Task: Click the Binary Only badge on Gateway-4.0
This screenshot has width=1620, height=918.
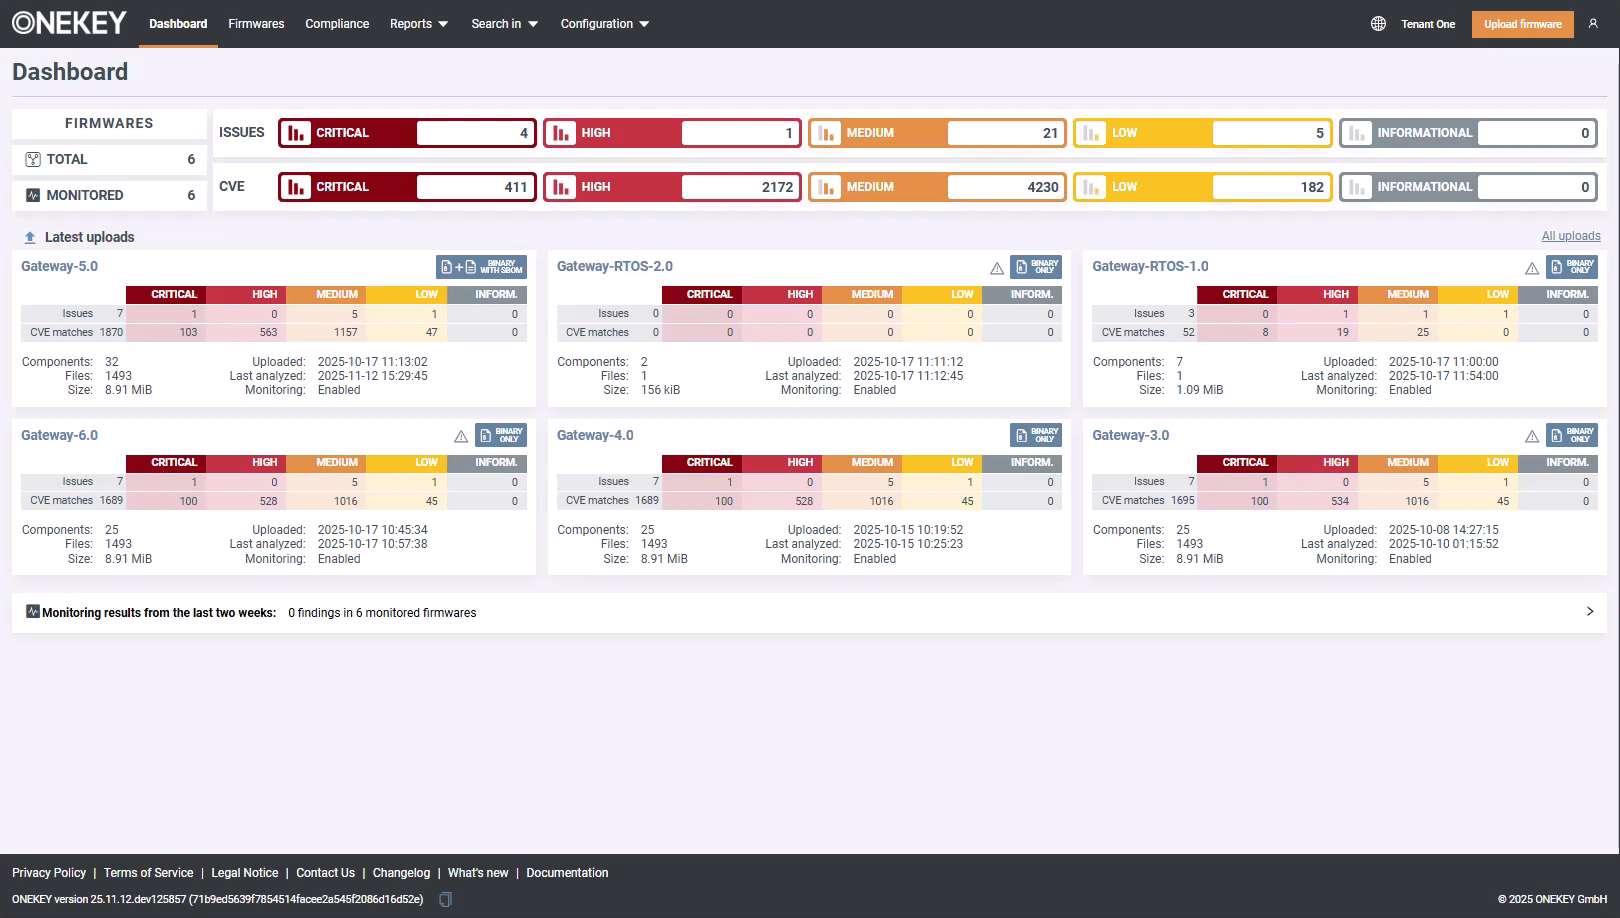Action: click(x=1036, y=435)
